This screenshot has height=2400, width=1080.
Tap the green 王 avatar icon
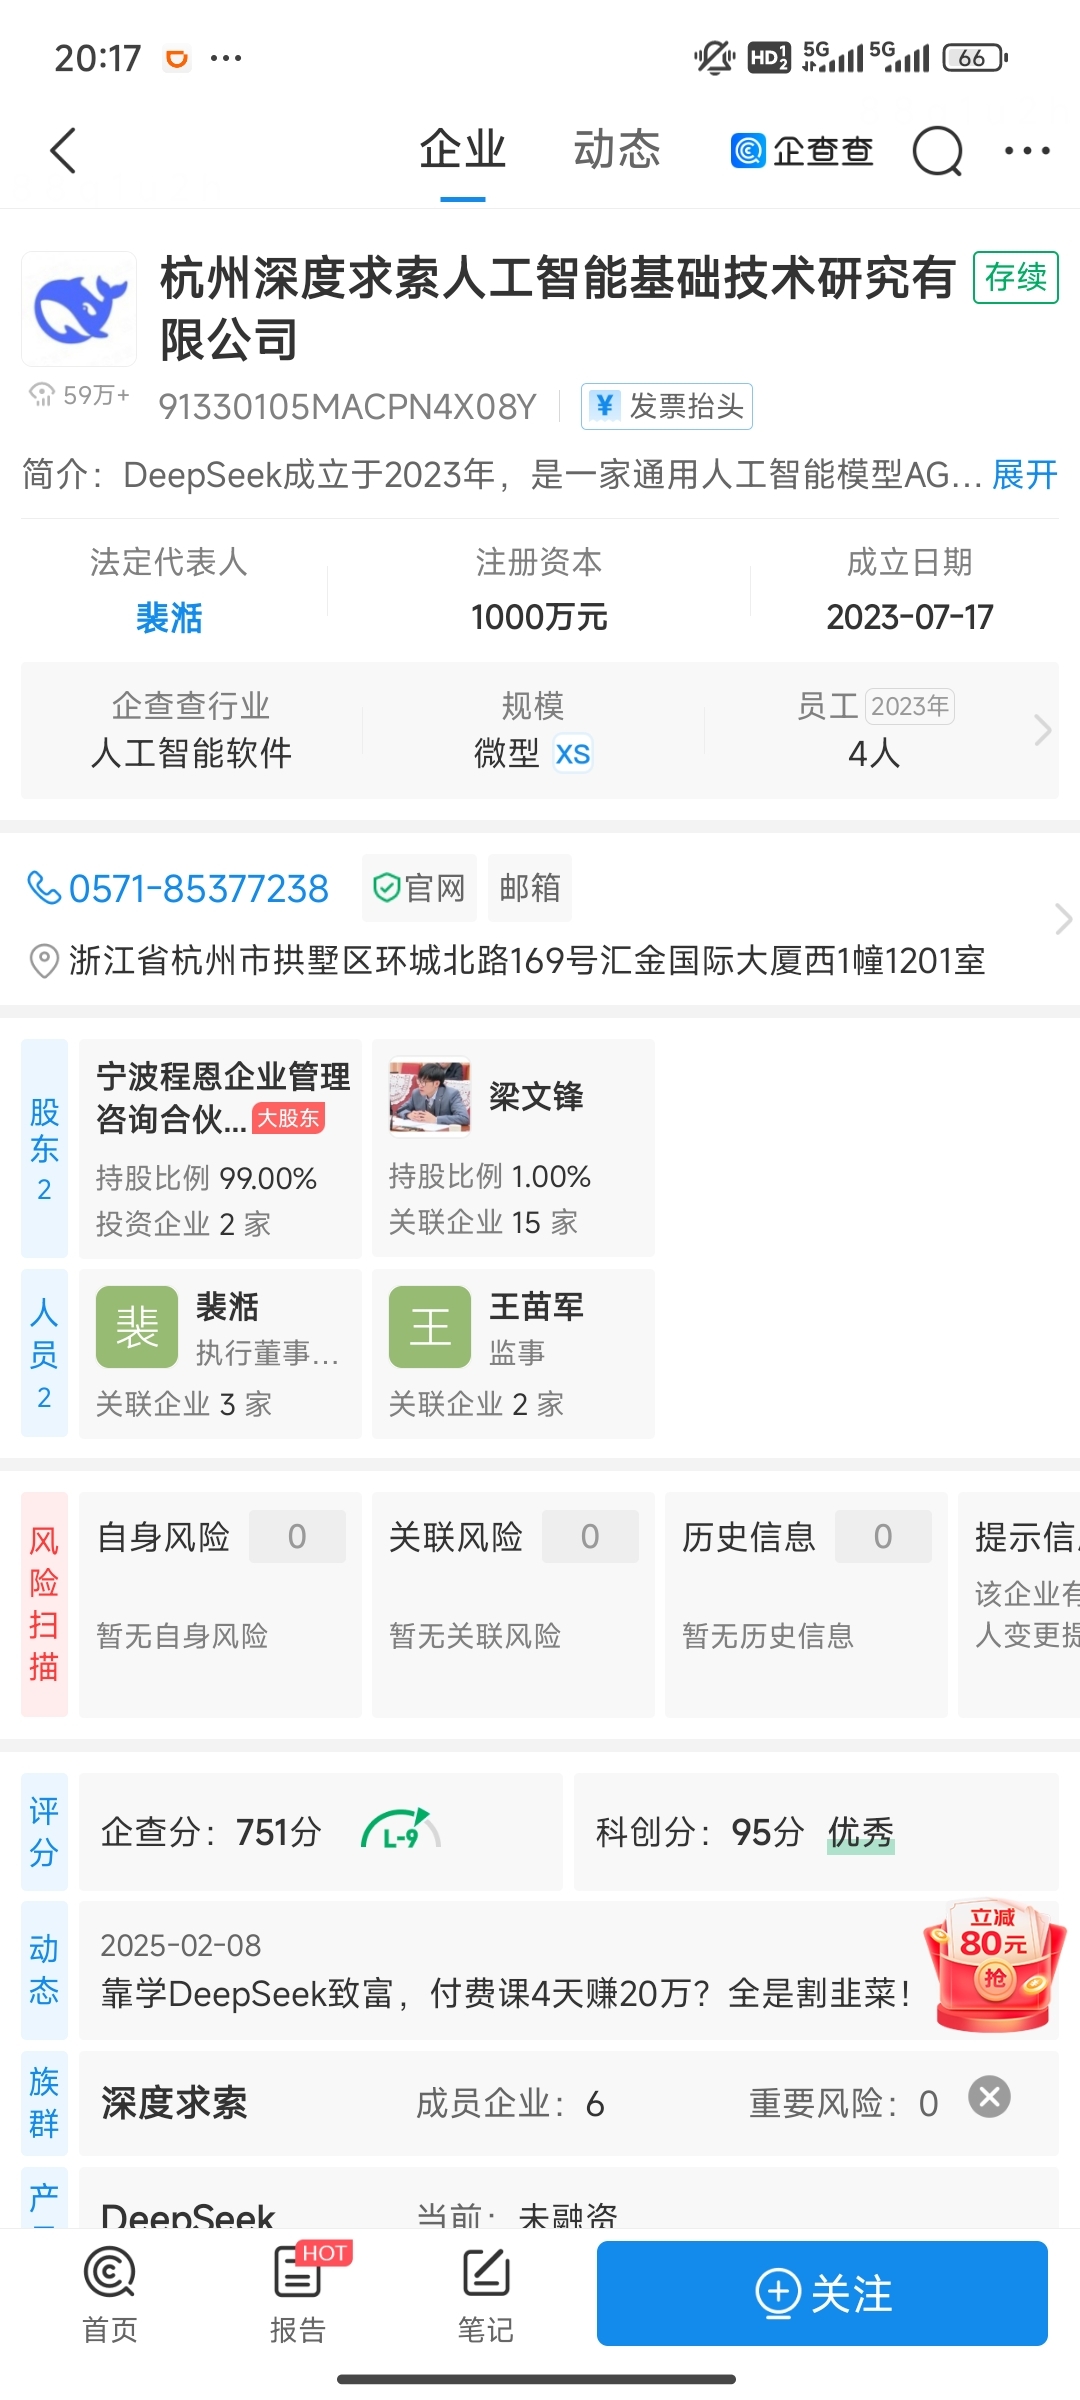430,1327
